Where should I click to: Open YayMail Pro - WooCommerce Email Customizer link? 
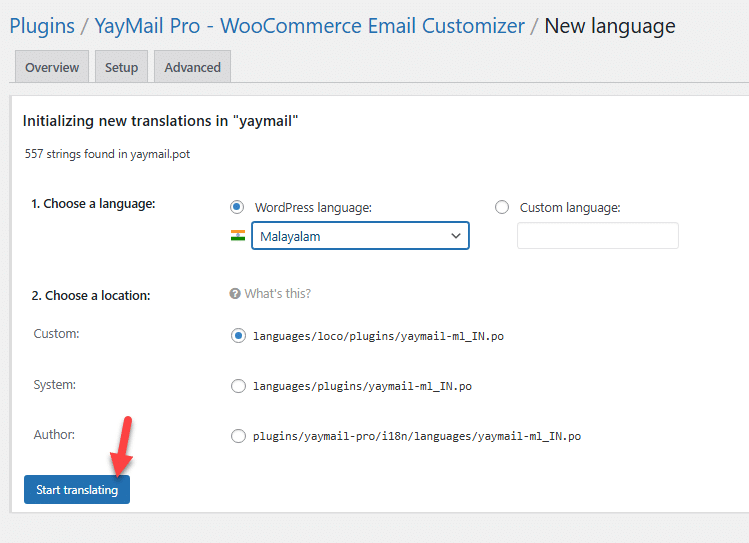pos(310,26)
